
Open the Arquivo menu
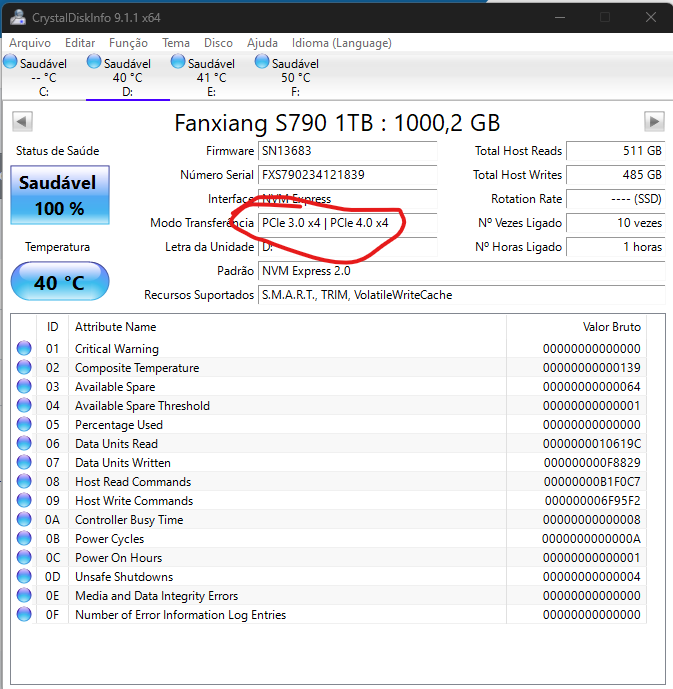[30, 43]
